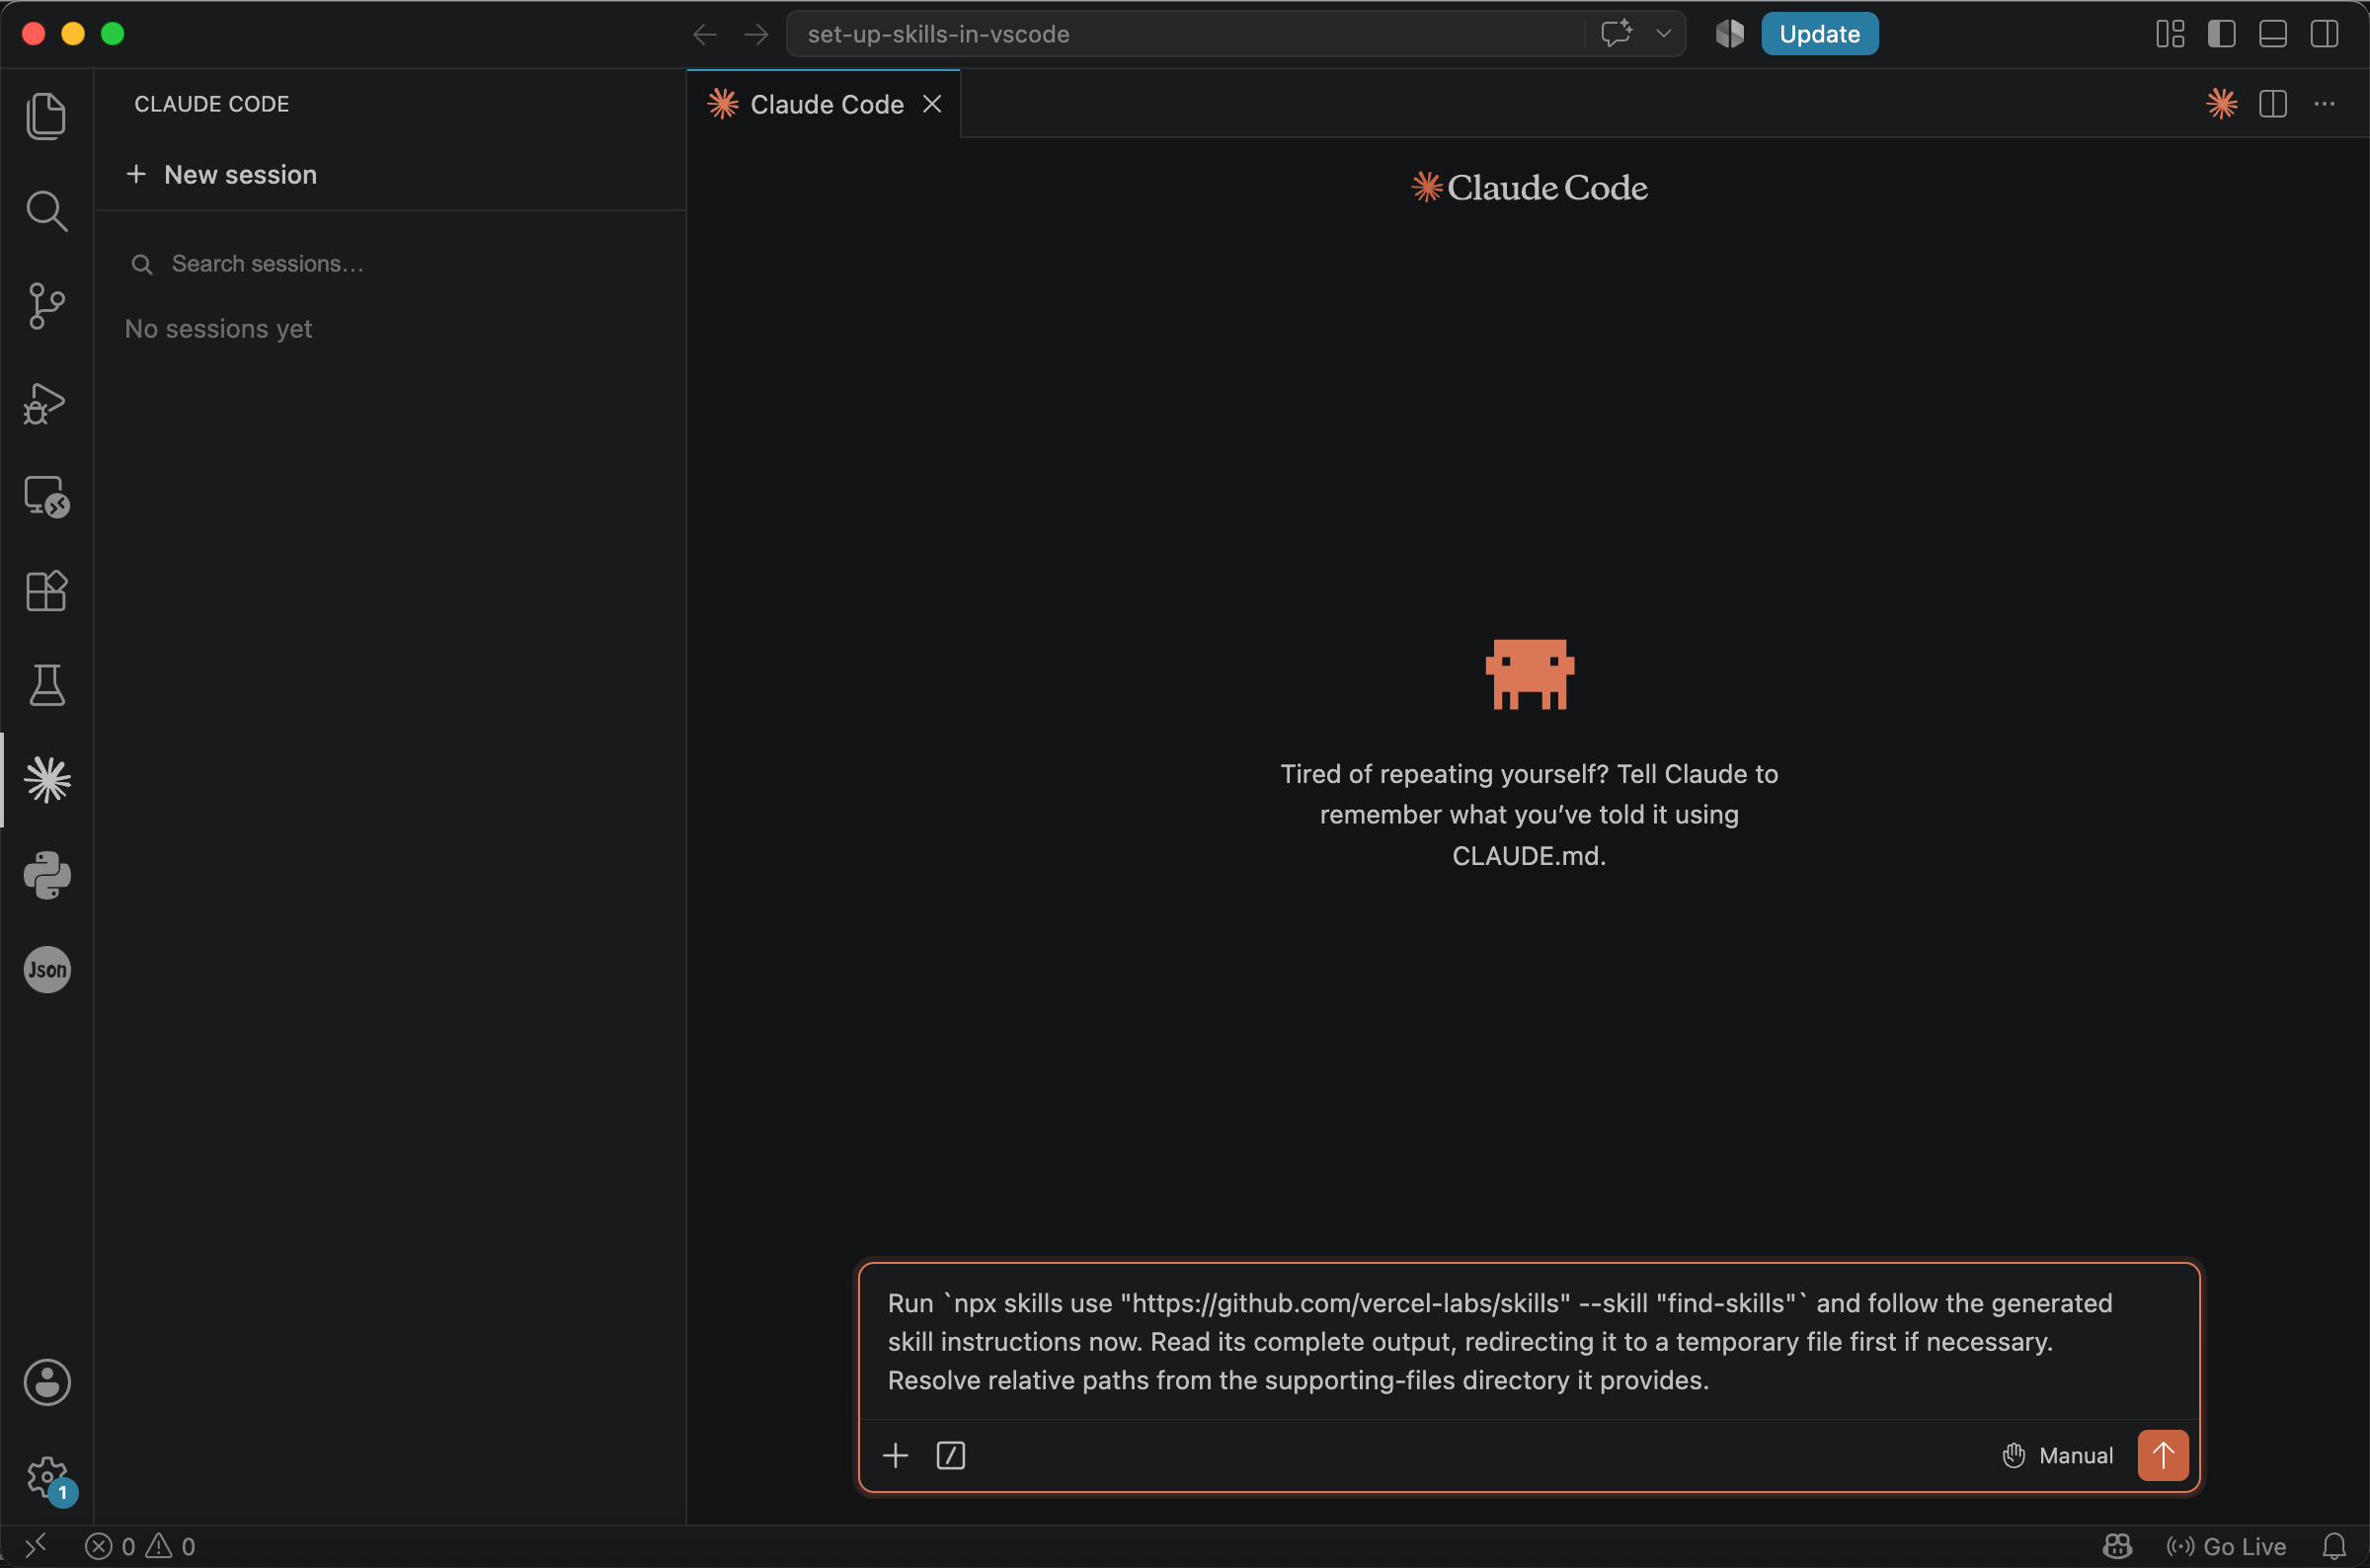This screenshot has height=1568, width=2370.
Task: Click the Update button in title bar
Action: [x=1819, y=34]
